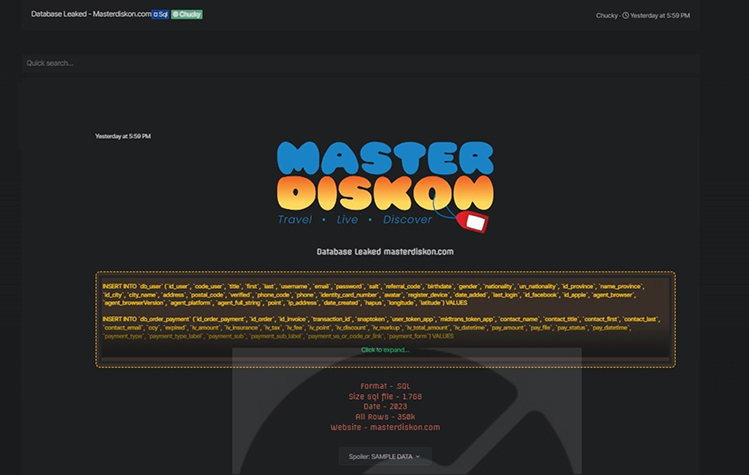Click 'Database Leaked masterdiskon.com' caption text

click(x=385, y=252)
